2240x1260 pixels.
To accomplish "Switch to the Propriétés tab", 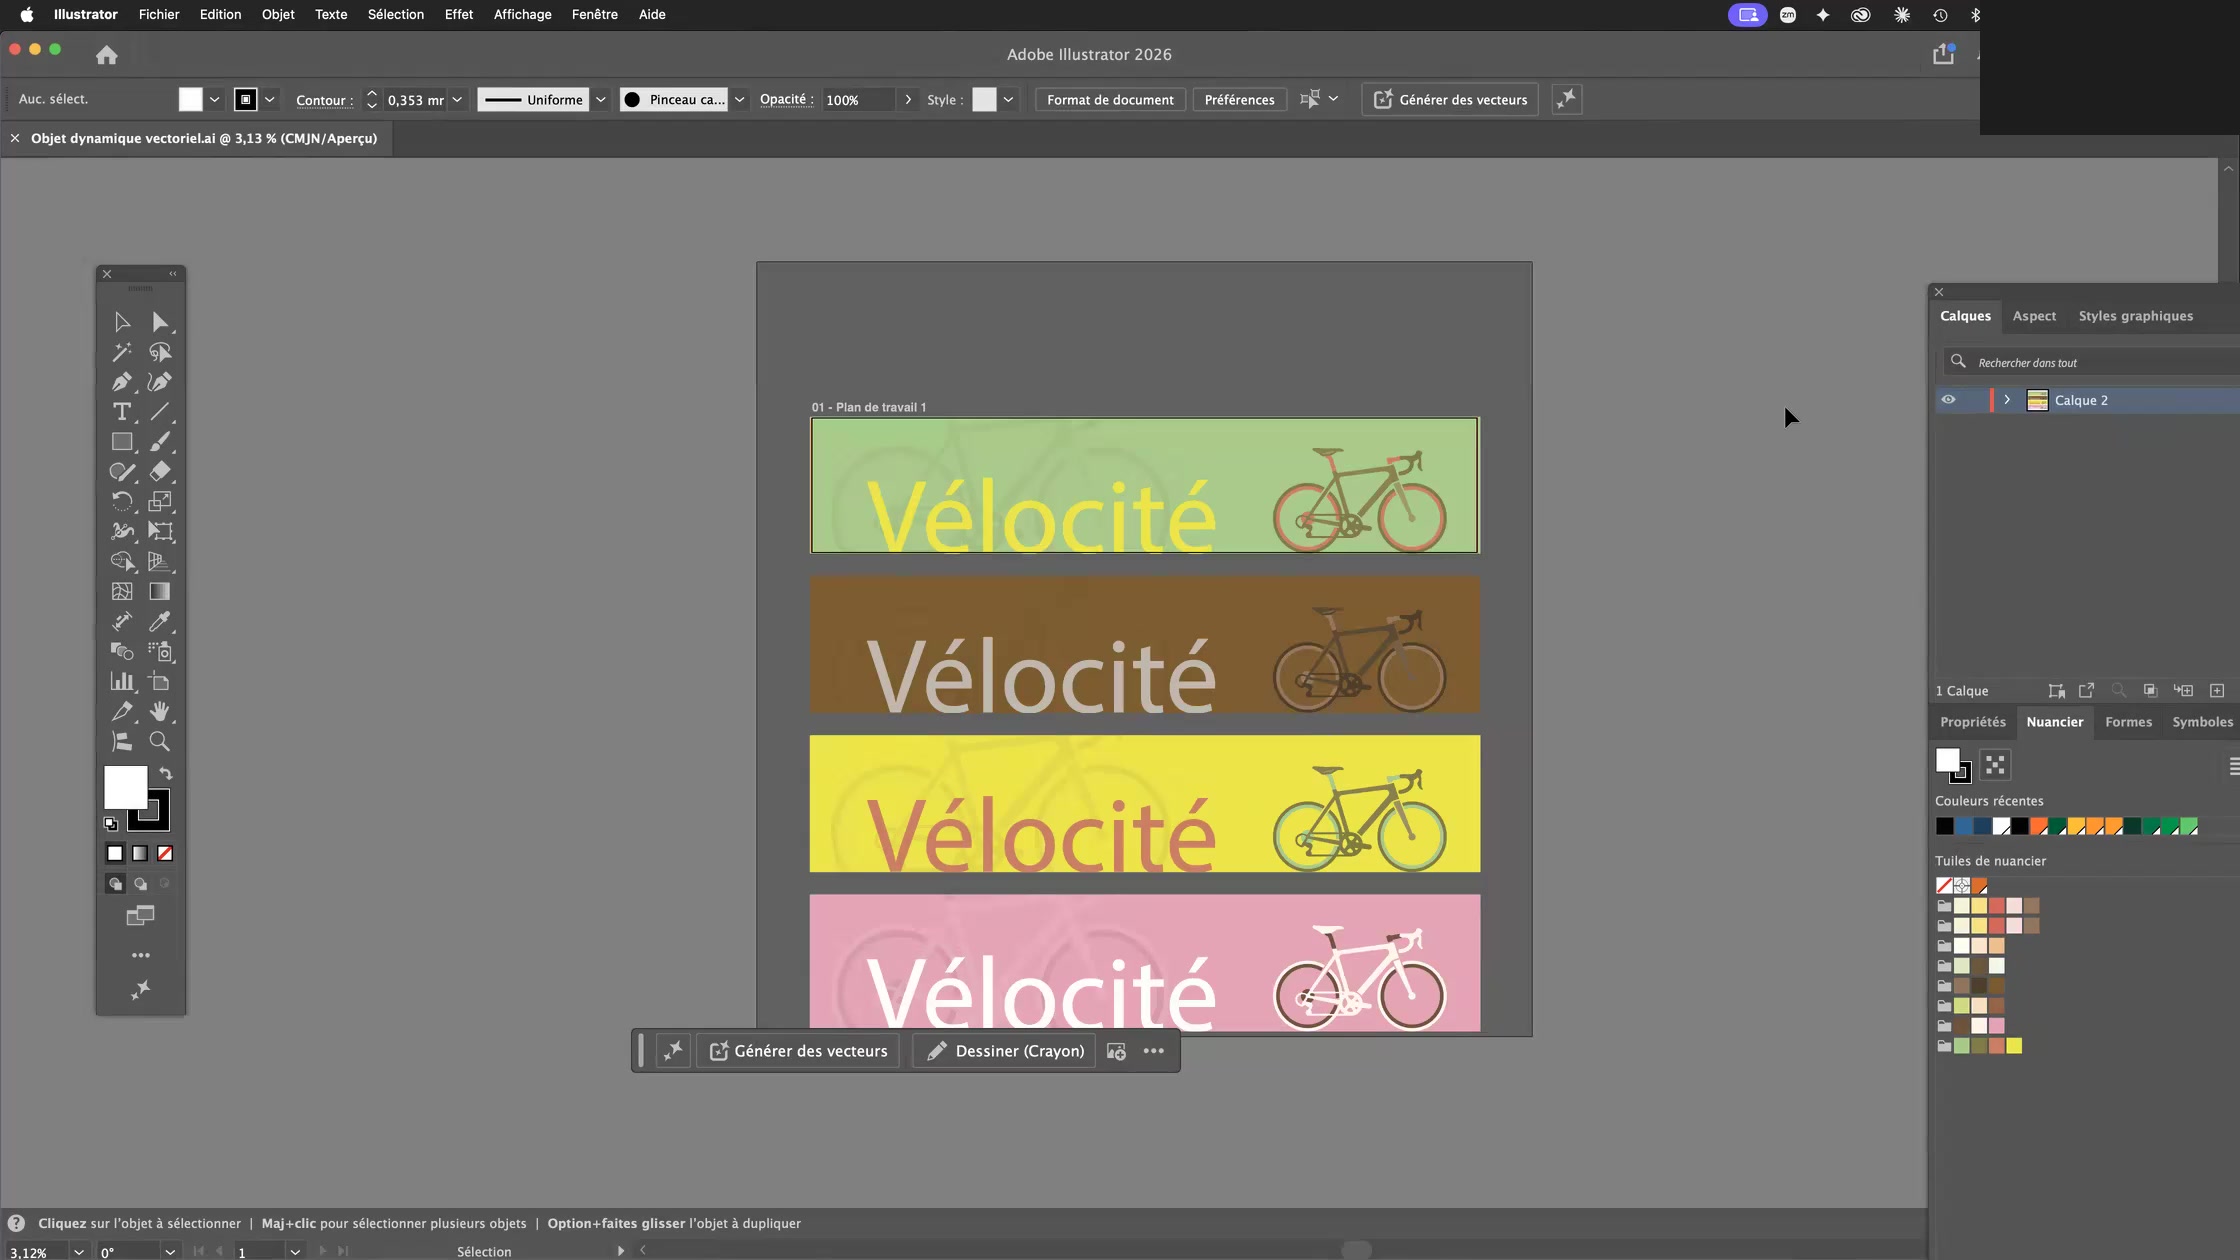I will tap(1973, 722).
